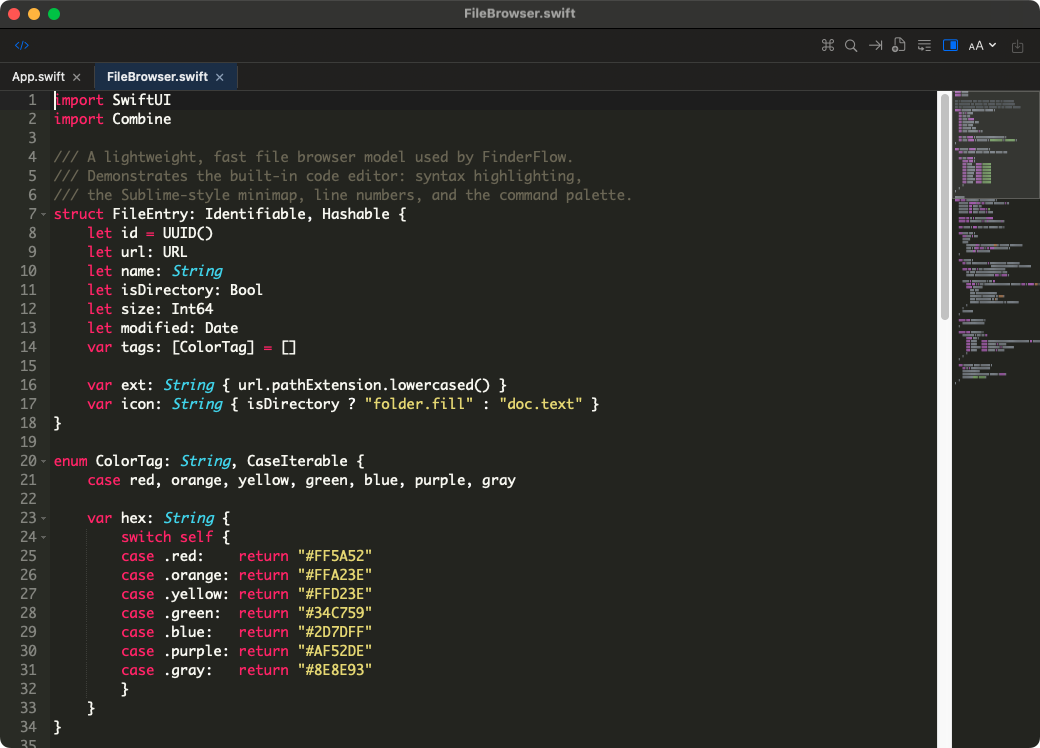Click the hex string "#2D7DFF"
The height and width of the screenshot is (748, 1040).
click(x=335, y=633)
